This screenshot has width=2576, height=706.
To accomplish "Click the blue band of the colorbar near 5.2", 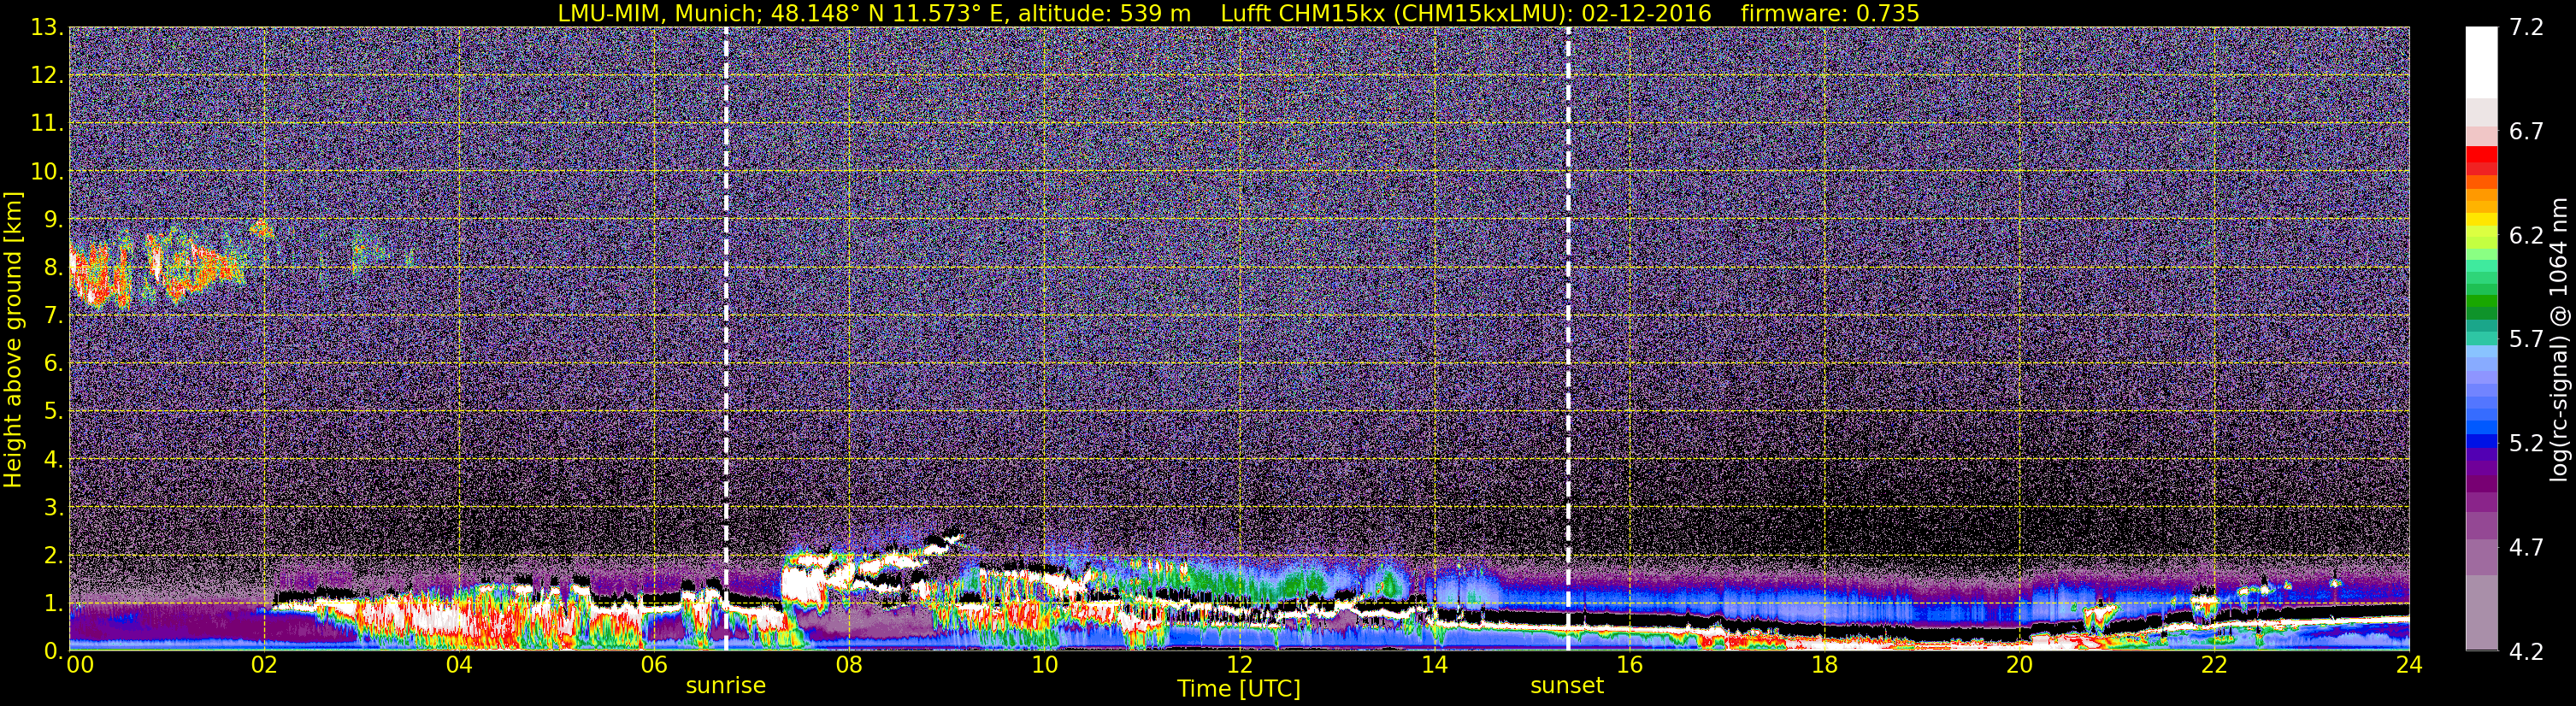I will (x=2481, y=440).
